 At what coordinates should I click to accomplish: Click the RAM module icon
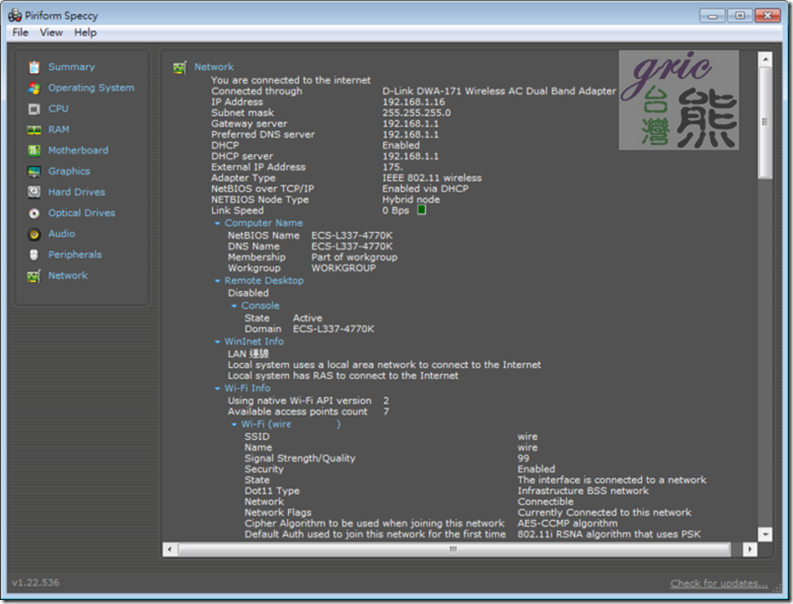click(x=34, y=130)
